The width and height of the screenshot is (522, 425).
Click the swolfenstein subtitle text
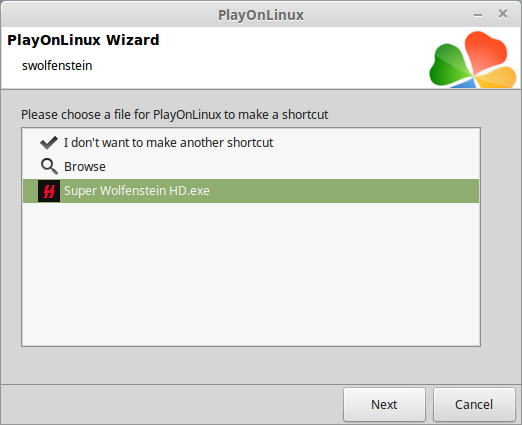click(57, 65)
